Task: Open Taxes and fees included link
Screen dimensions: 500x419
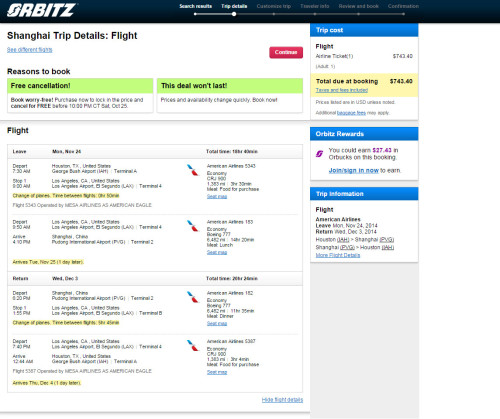Action: [342, 90]
